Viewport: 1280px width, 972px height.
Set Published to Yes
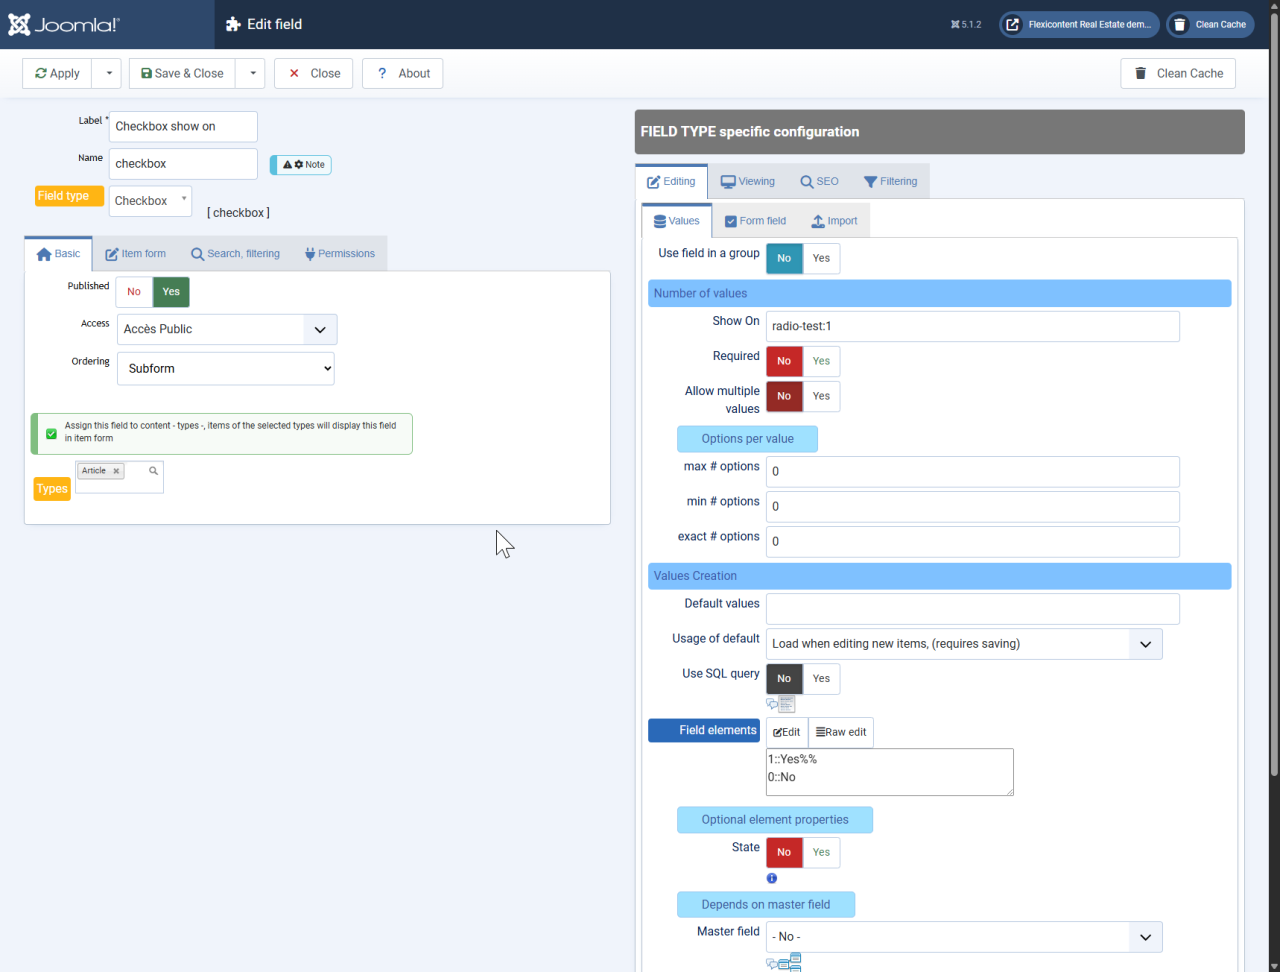pyautogui.click(x=171, y=292)
